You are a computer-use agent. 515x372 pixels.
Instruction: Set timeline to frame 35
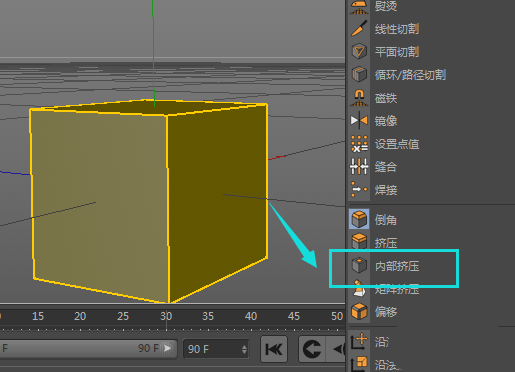pyautogui.click(x=208, y=316)
